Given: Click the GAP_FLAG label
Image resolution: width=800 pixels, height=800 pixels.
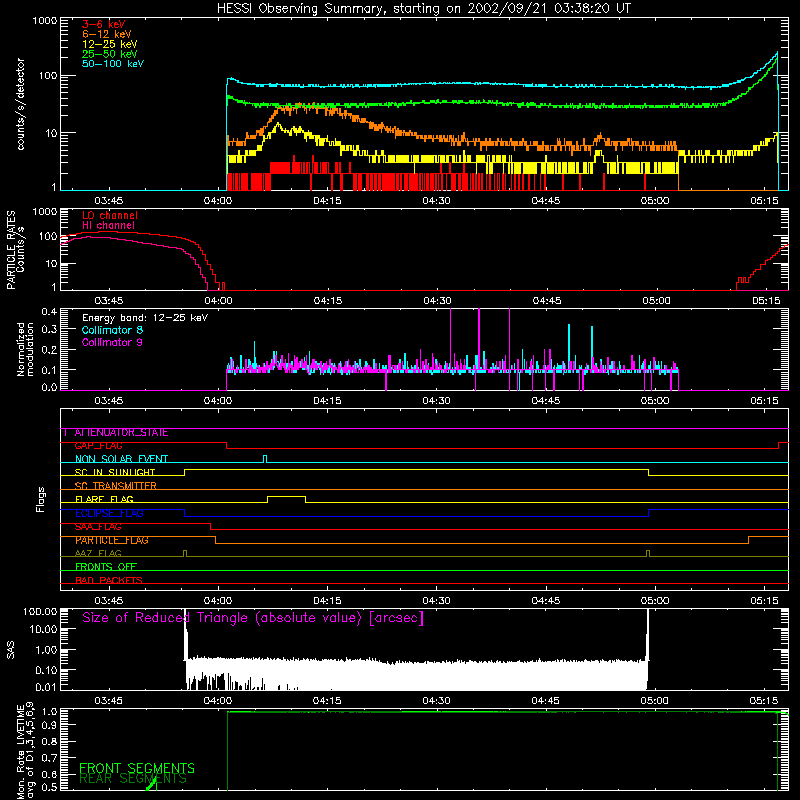Looking at the screenshot, I should [98, 446].
